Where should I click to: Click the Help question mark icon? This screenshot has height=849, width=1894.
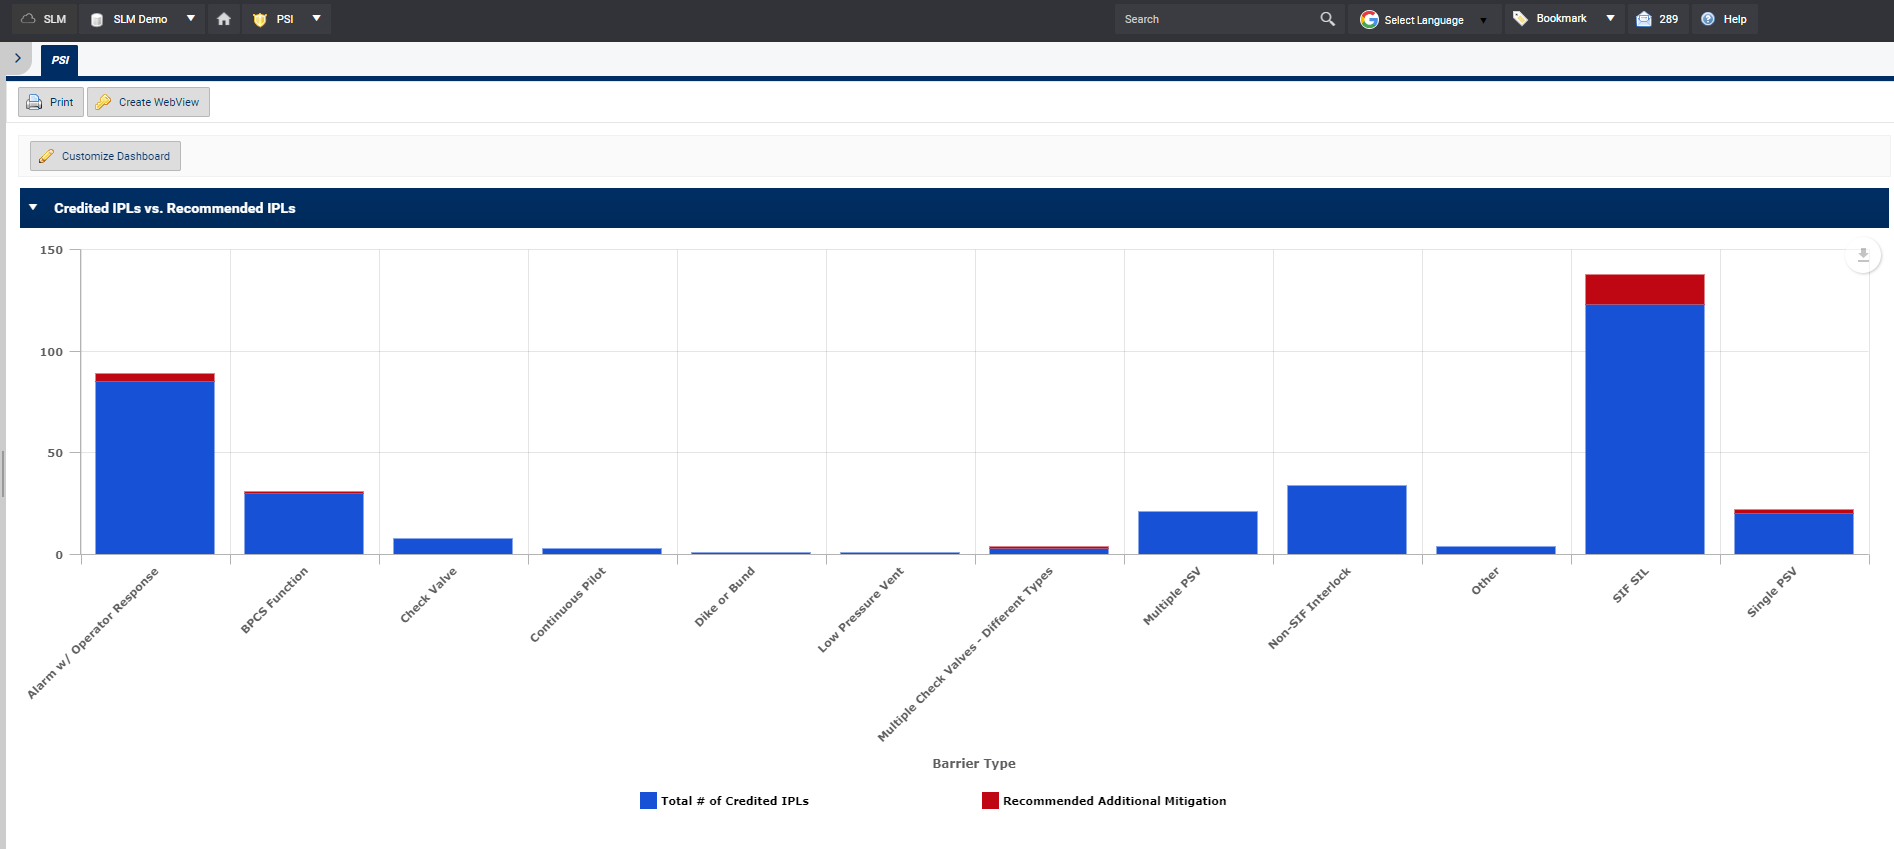point(1708,19)
